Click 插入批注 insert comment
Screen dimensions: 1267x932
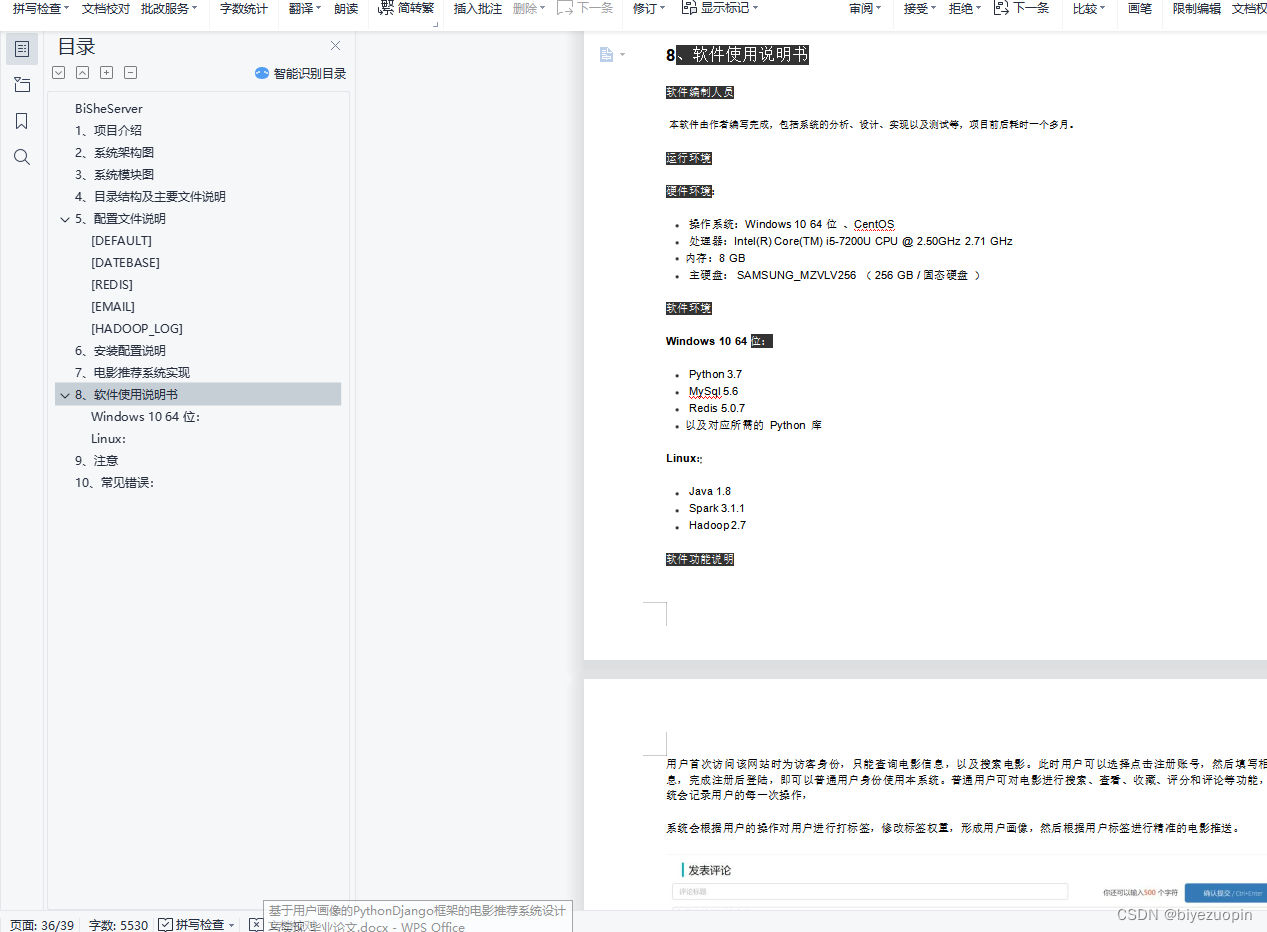(478, 8)
